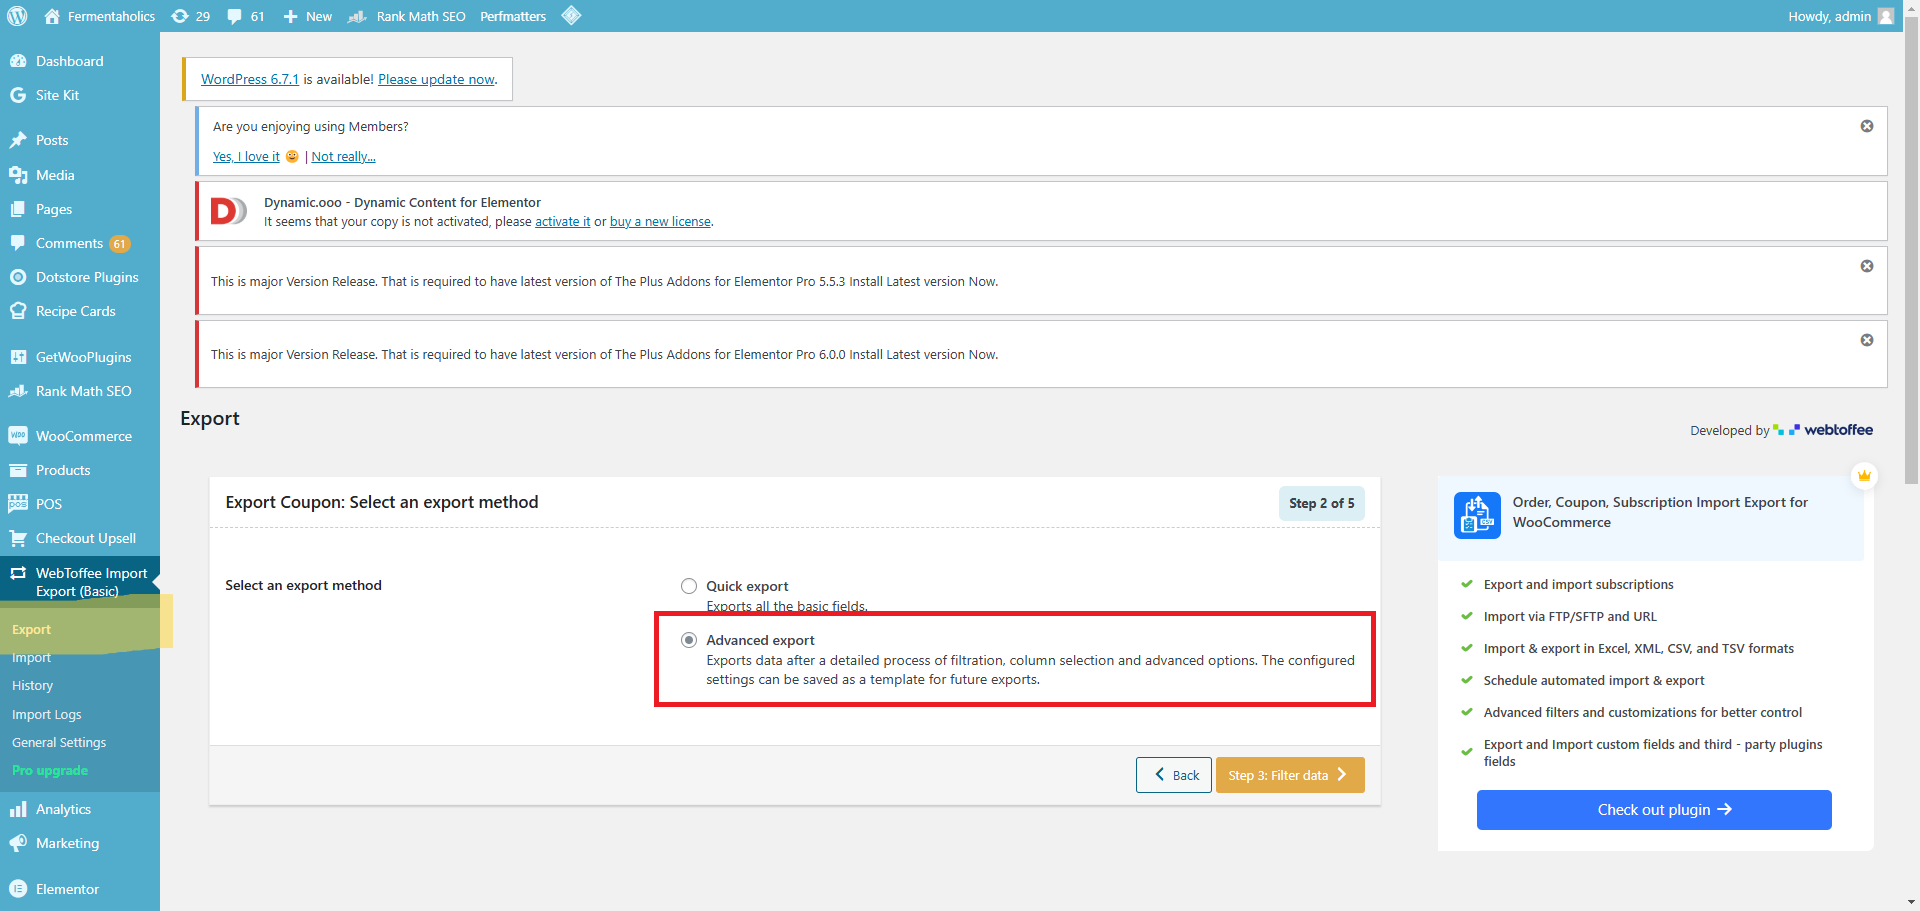Click the activate it link
The width and height of the screenshot is (1920, 911).
[x=562, y=222]
